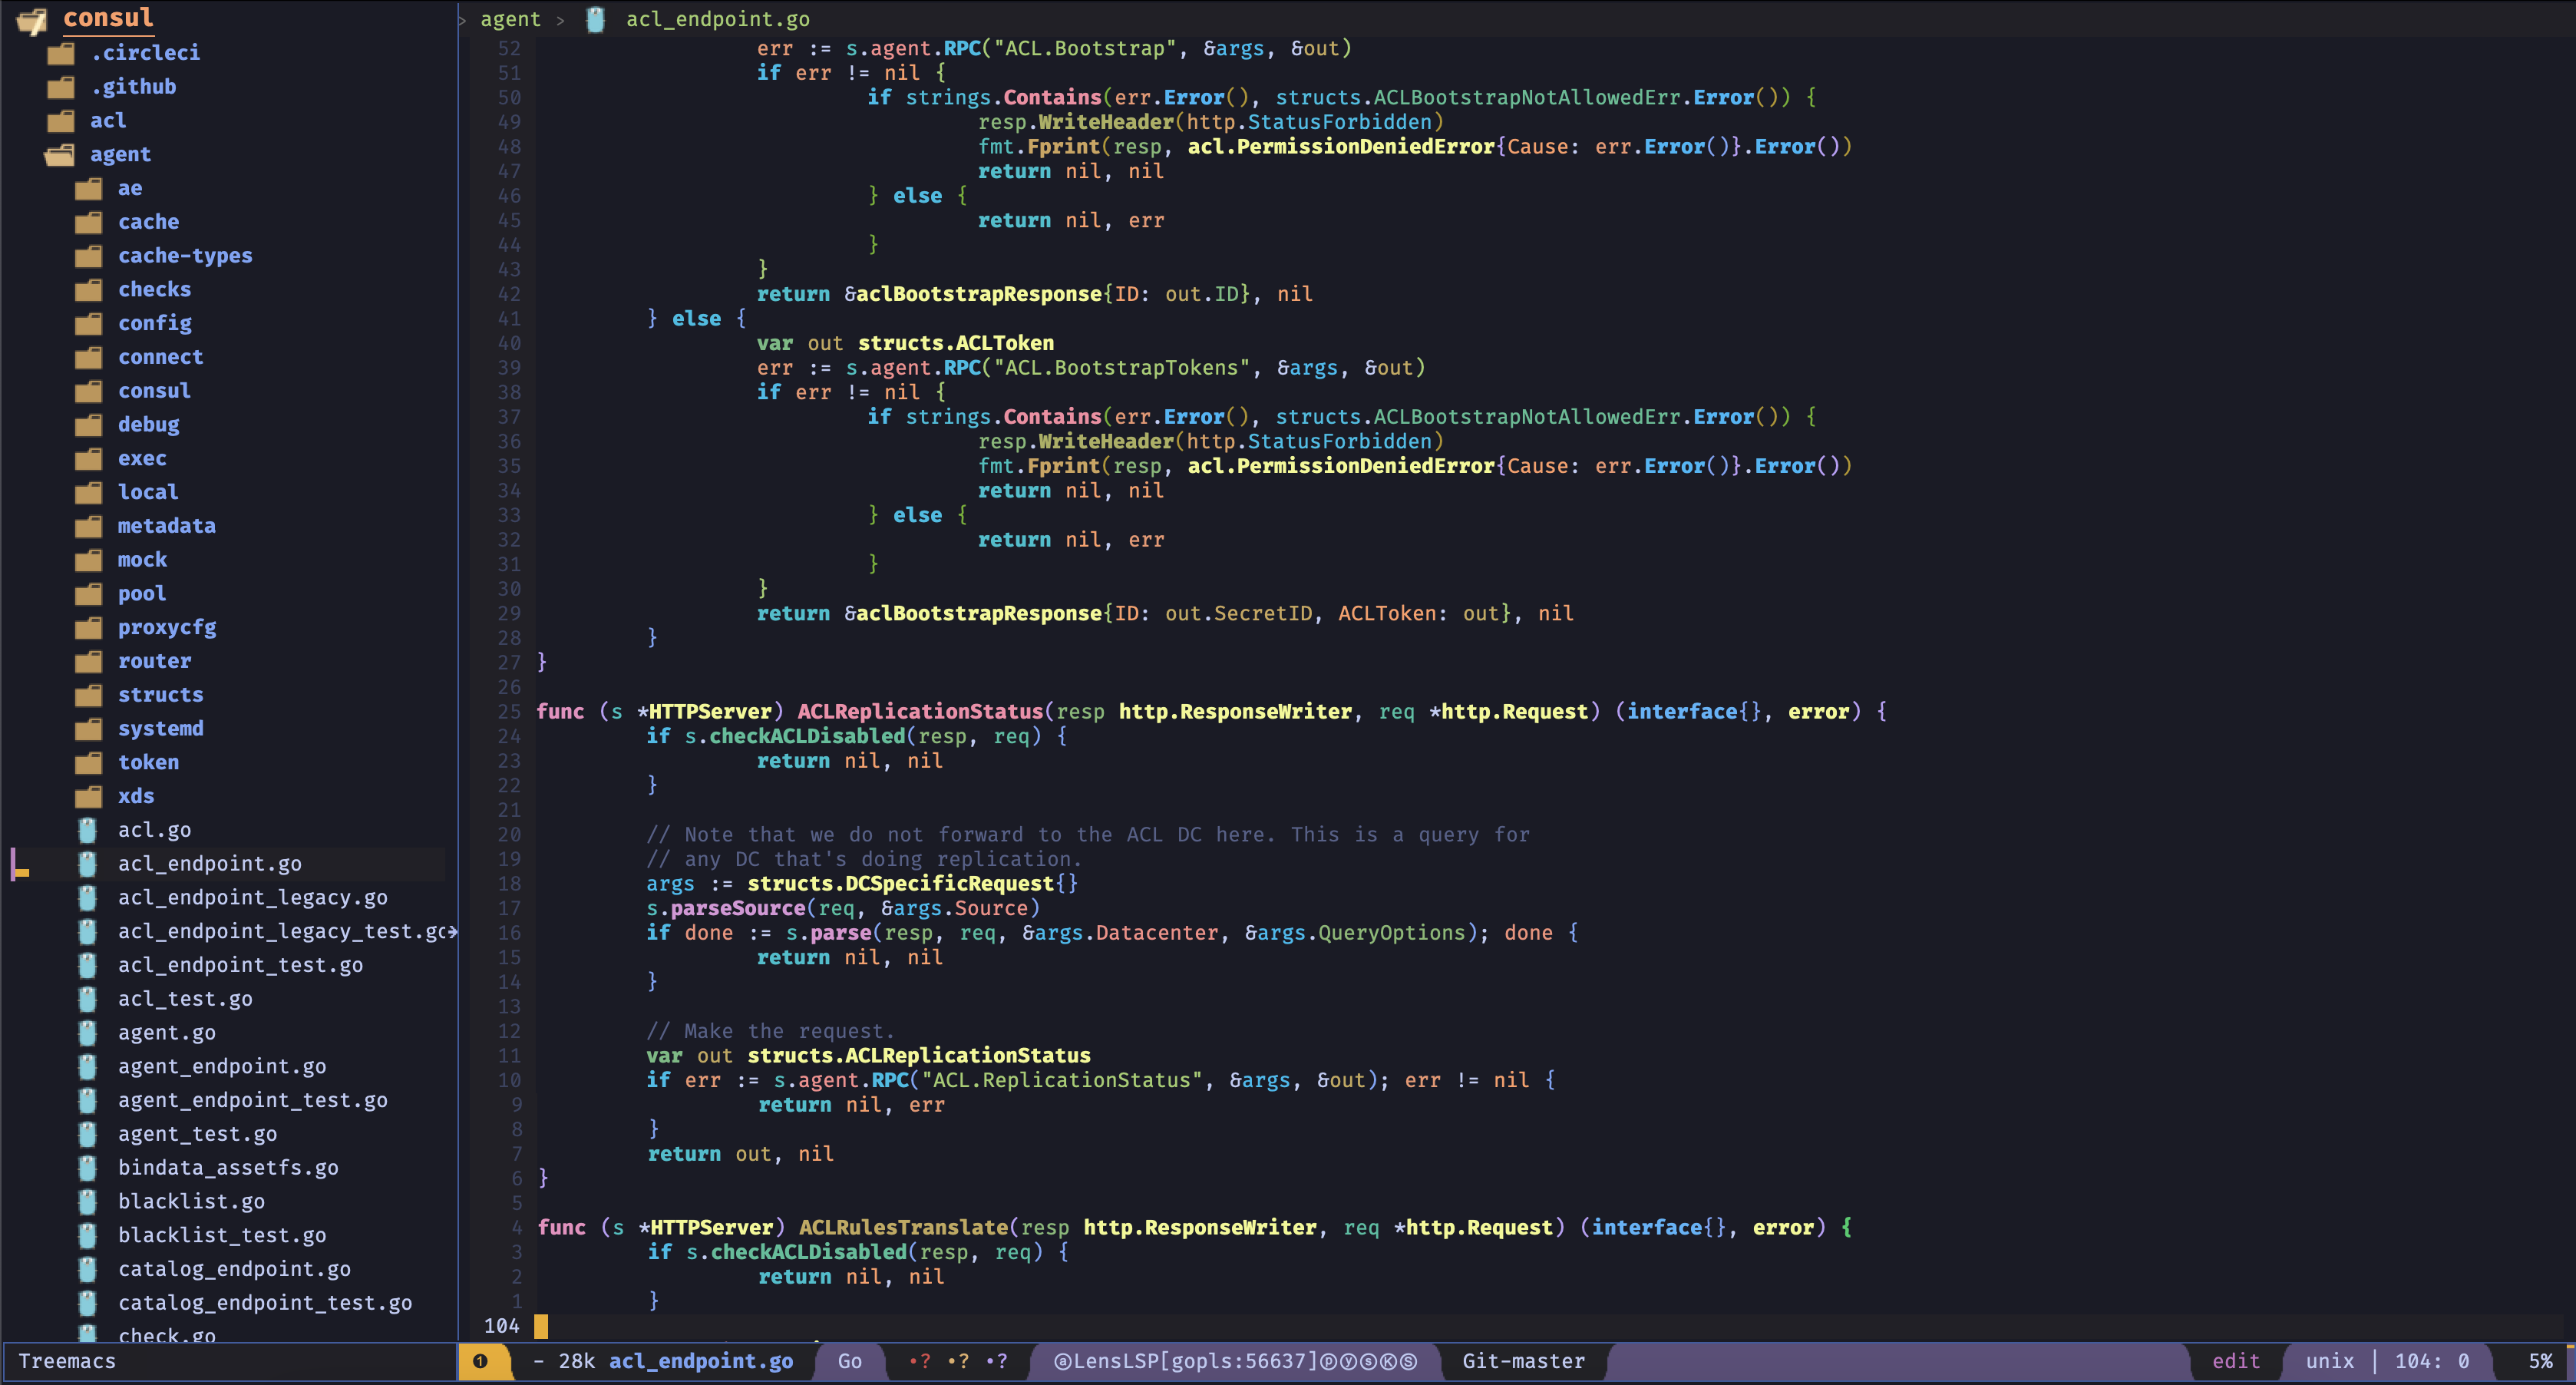Click the agent.go file icon in the tree
Viewport: 2576px width, 1385px height.
pyautogui.click(x=88, y=1032)
